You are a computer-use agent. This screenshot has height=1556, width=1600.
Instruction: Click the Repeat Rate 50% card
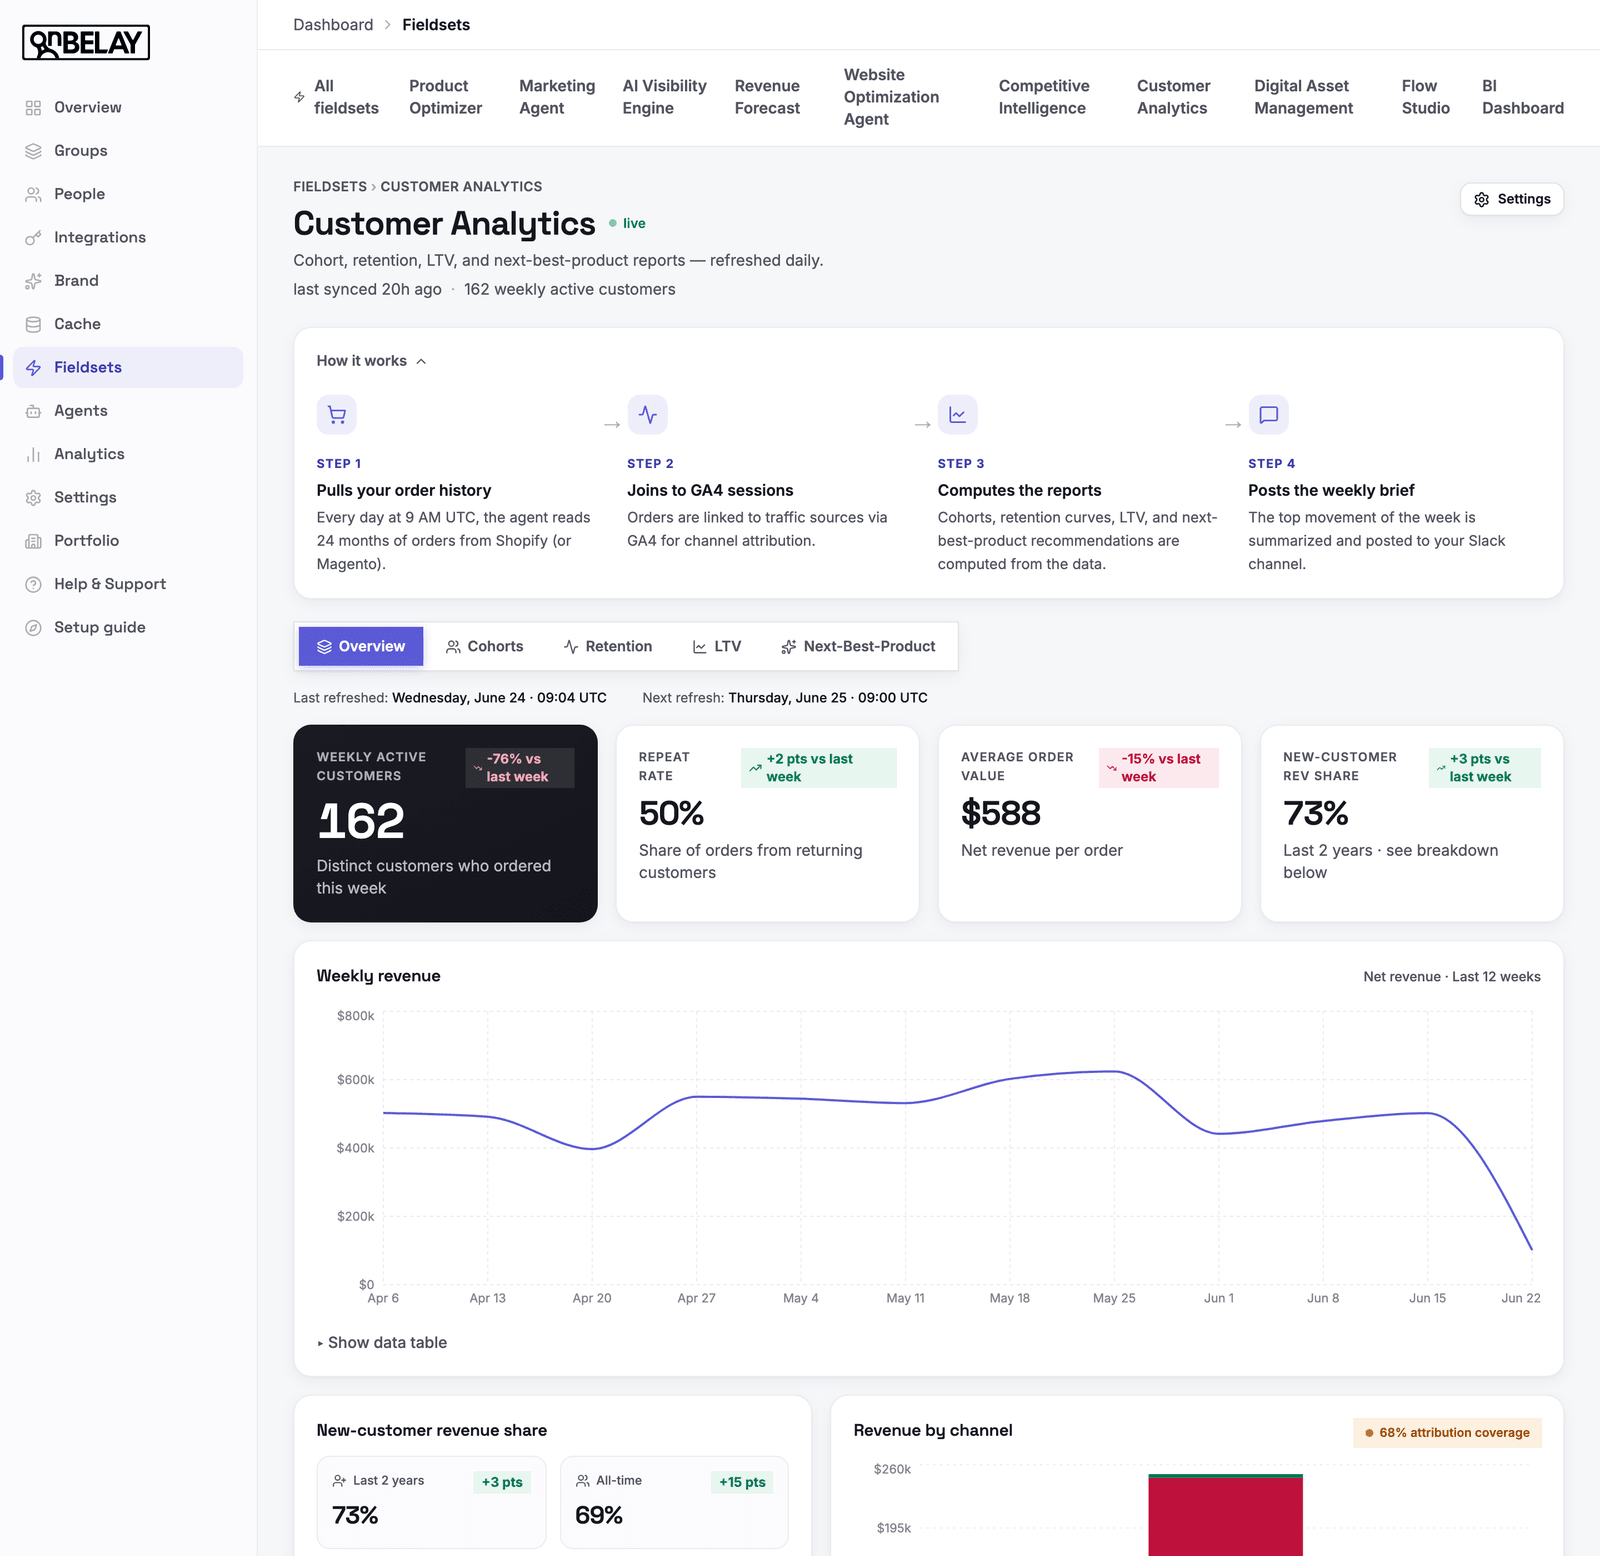point(767,823)
